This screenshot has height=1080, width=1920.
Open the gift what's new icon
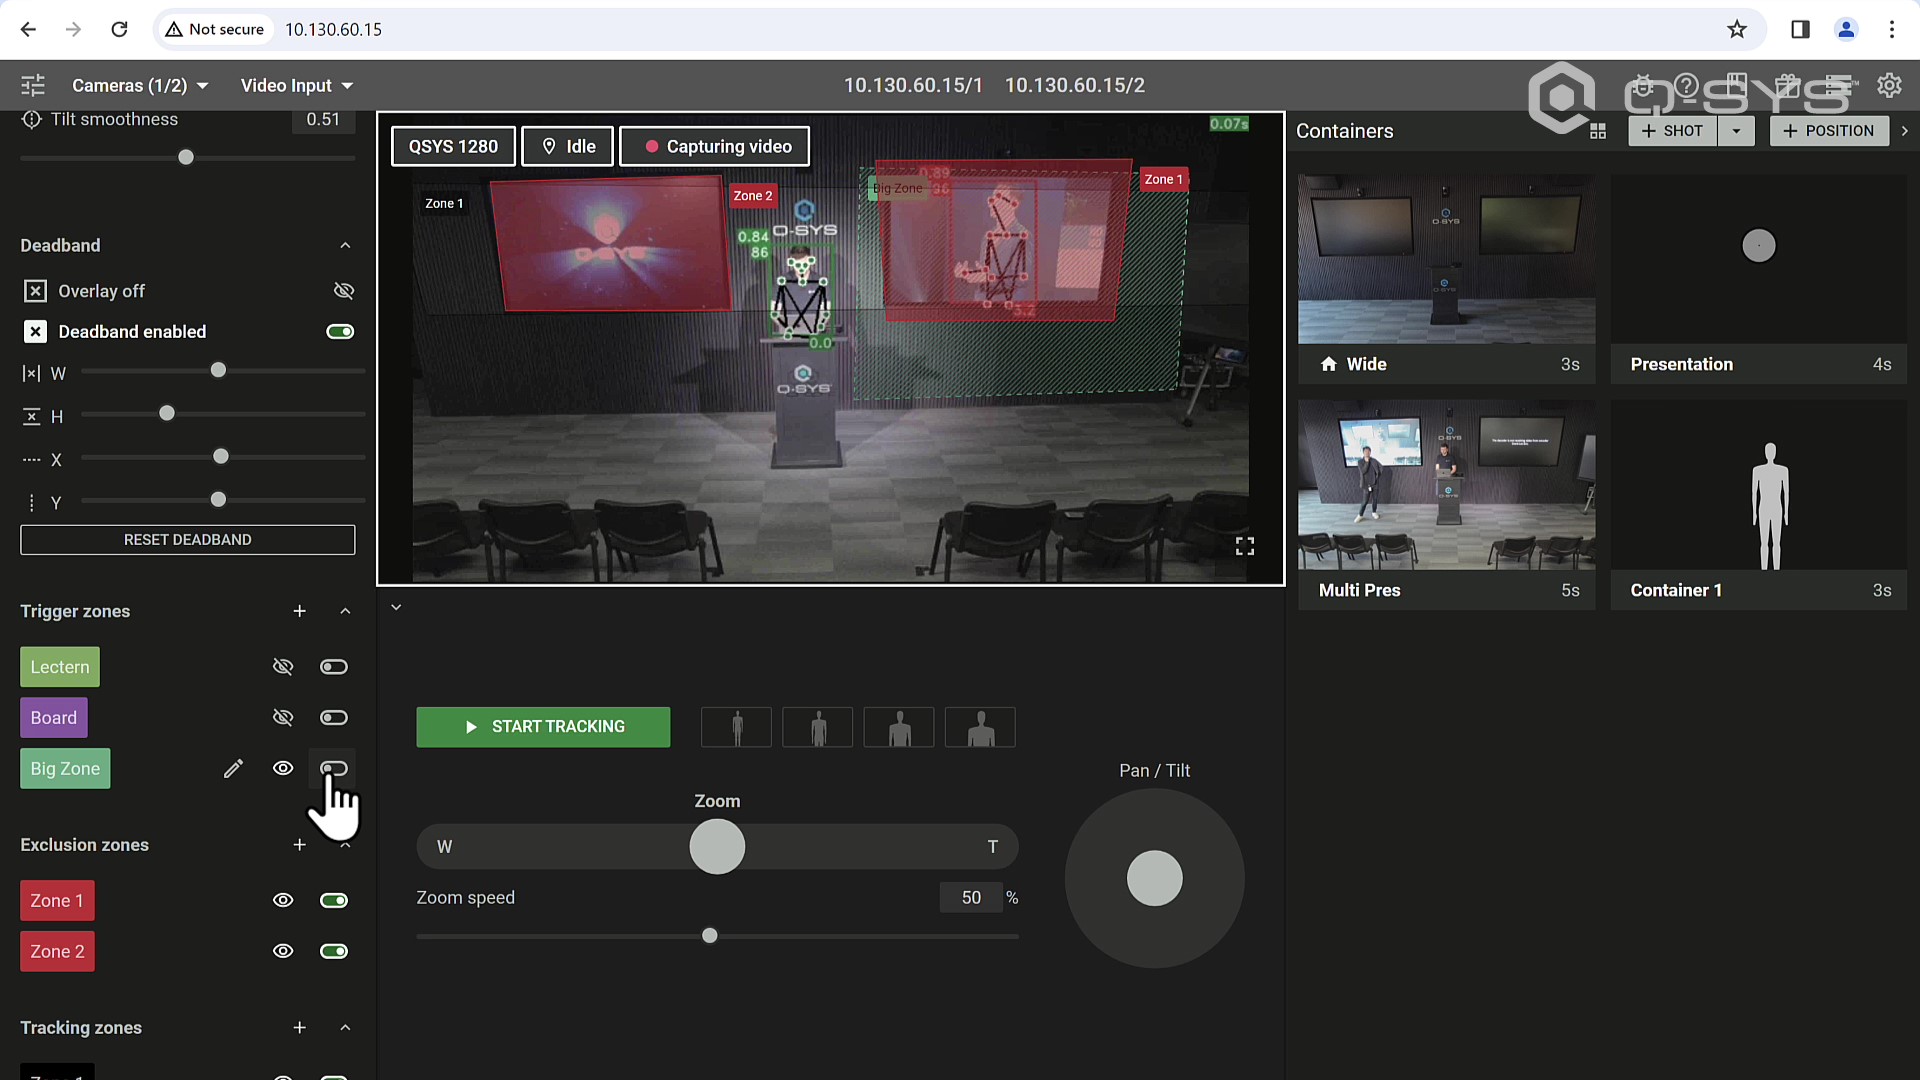coord(1788,85)
